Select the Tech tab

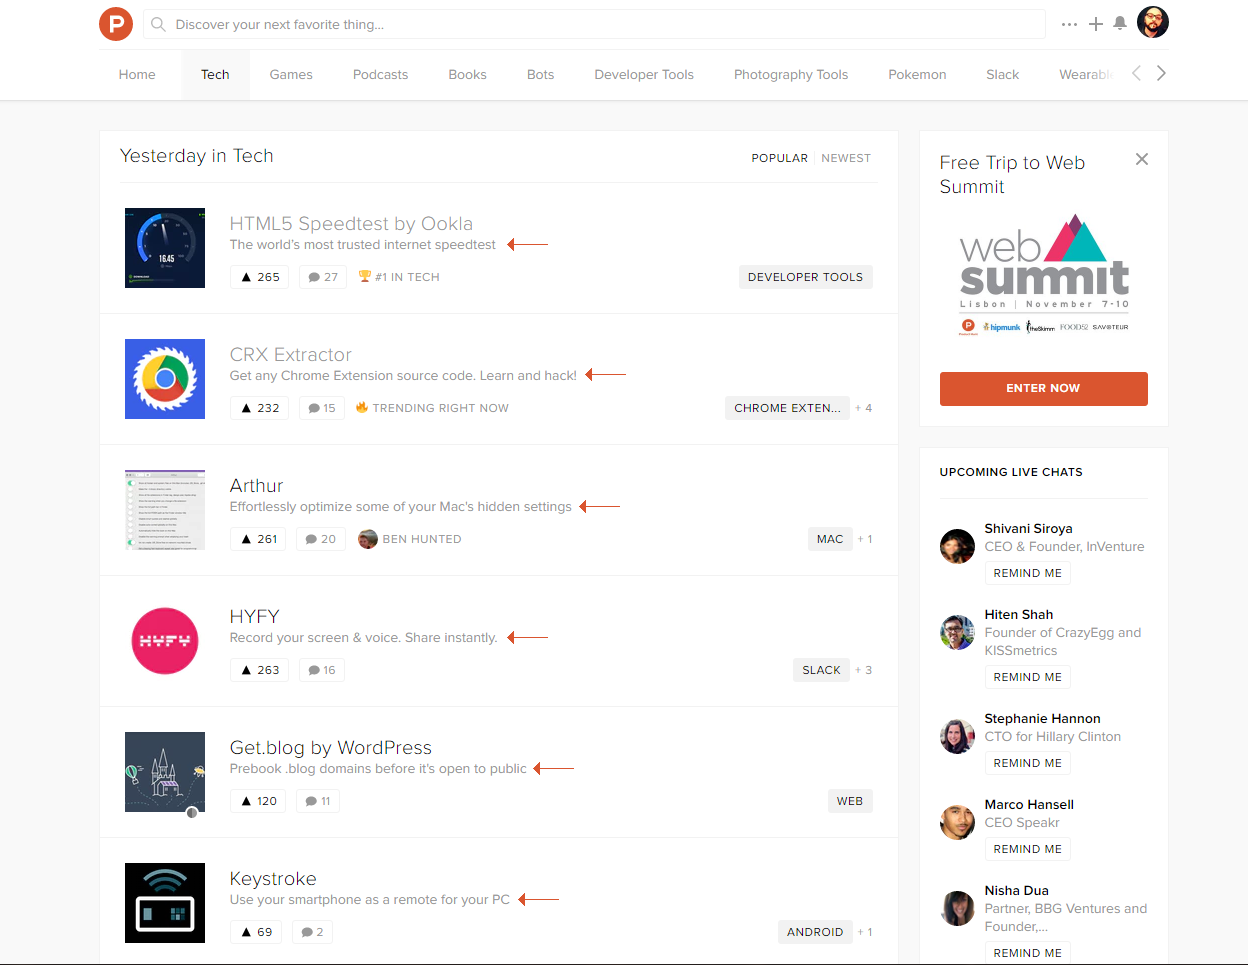tap(215, 74)
